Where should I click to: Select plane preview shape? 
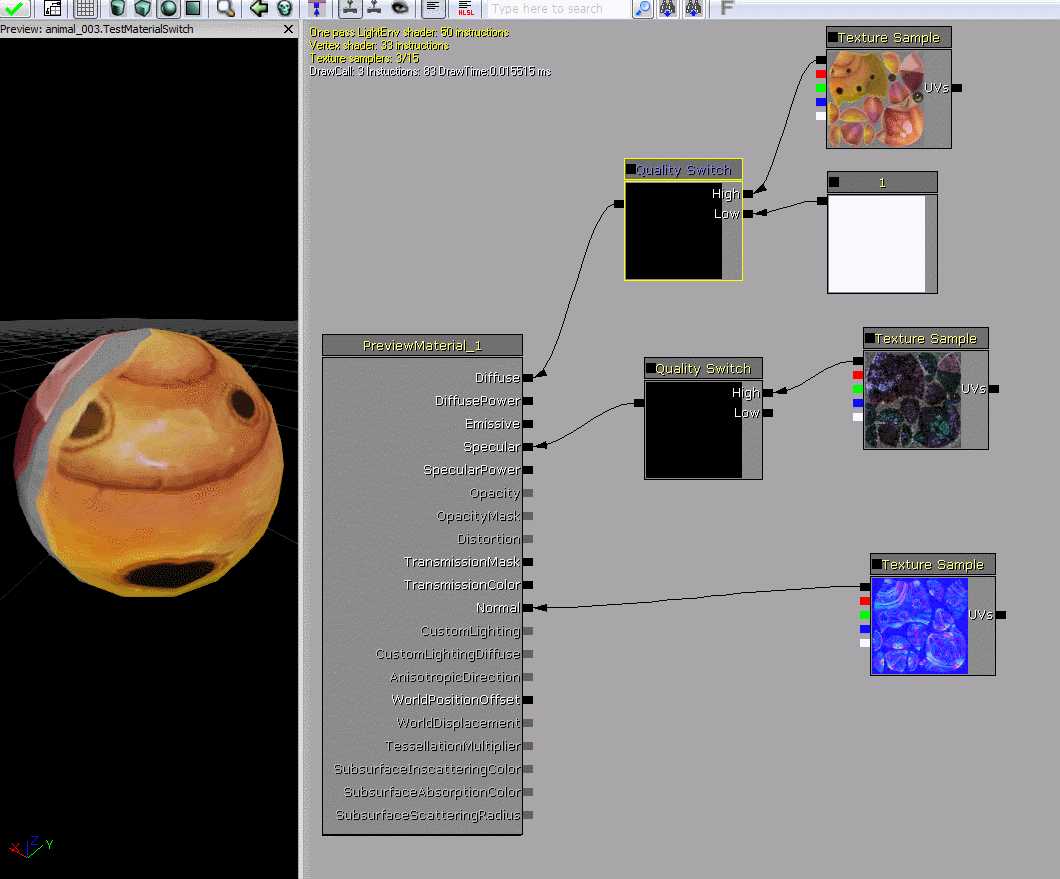tap(193, 8)
